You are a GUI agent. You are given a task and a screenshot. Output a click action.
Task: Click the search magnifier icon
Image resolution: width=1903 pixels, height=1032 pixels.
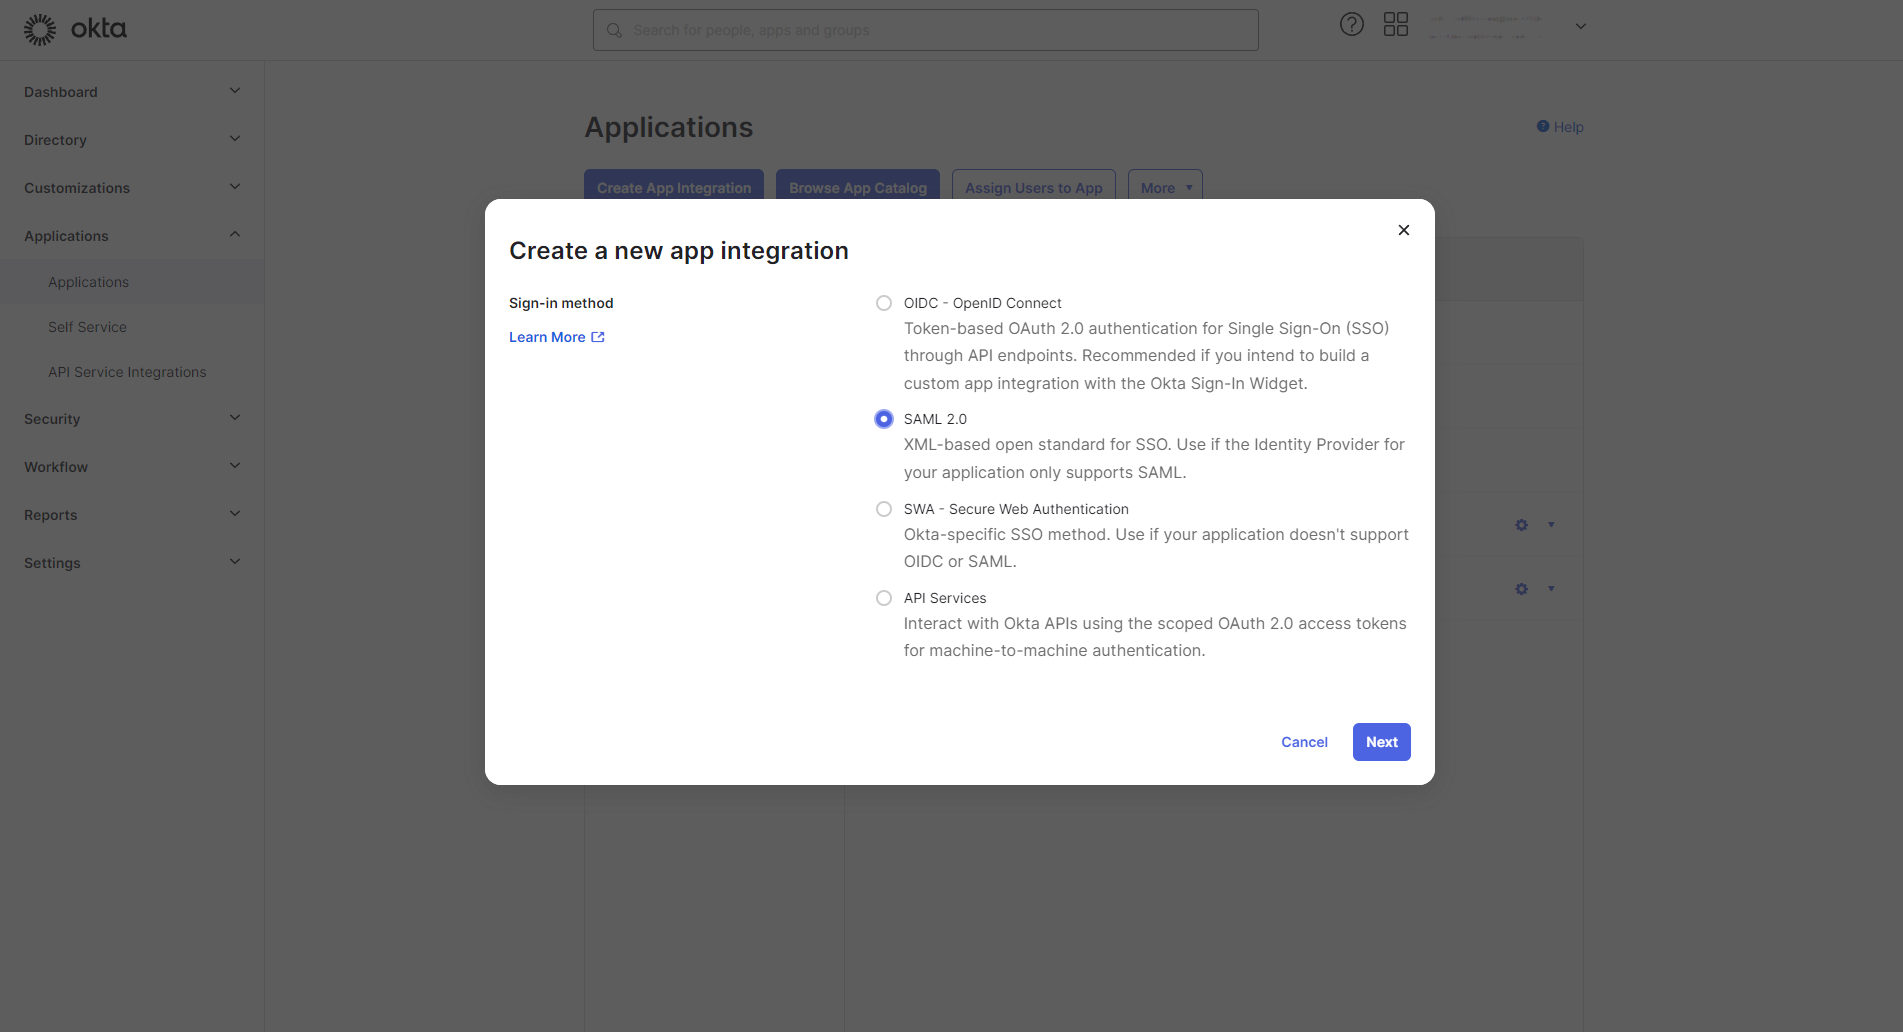[615, 31]
